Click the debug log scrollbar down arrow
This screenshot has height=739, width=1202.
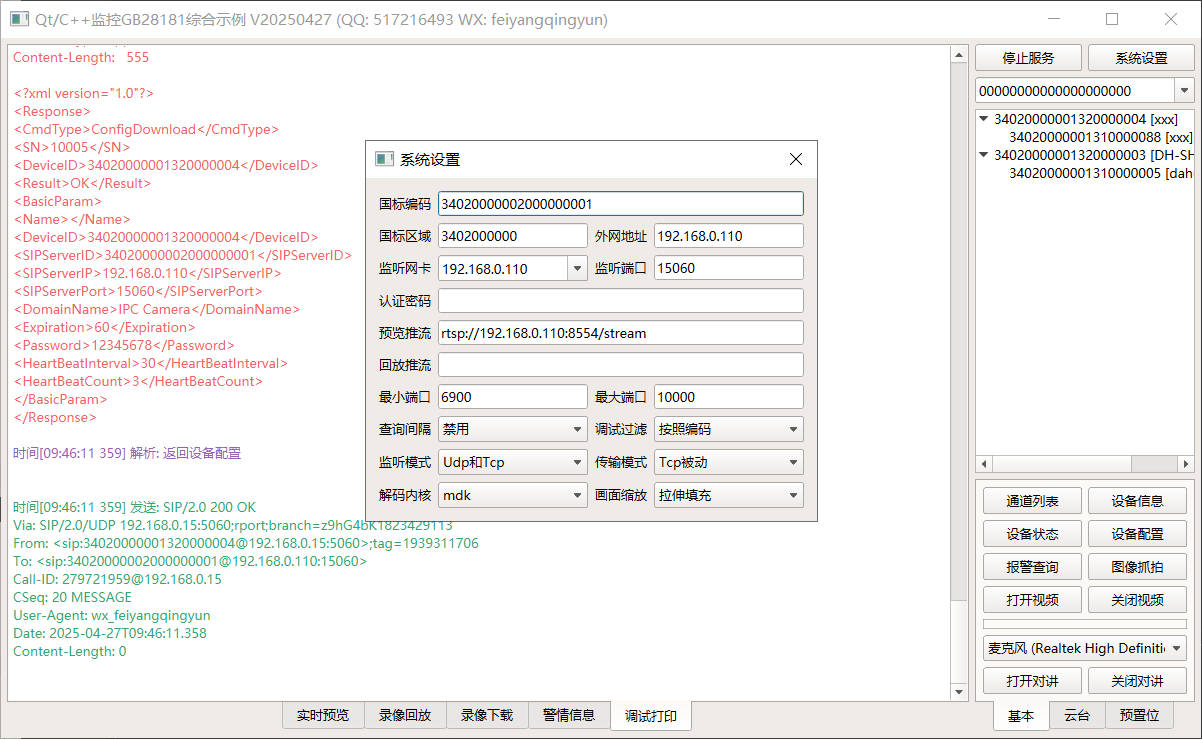coord(960,692)
